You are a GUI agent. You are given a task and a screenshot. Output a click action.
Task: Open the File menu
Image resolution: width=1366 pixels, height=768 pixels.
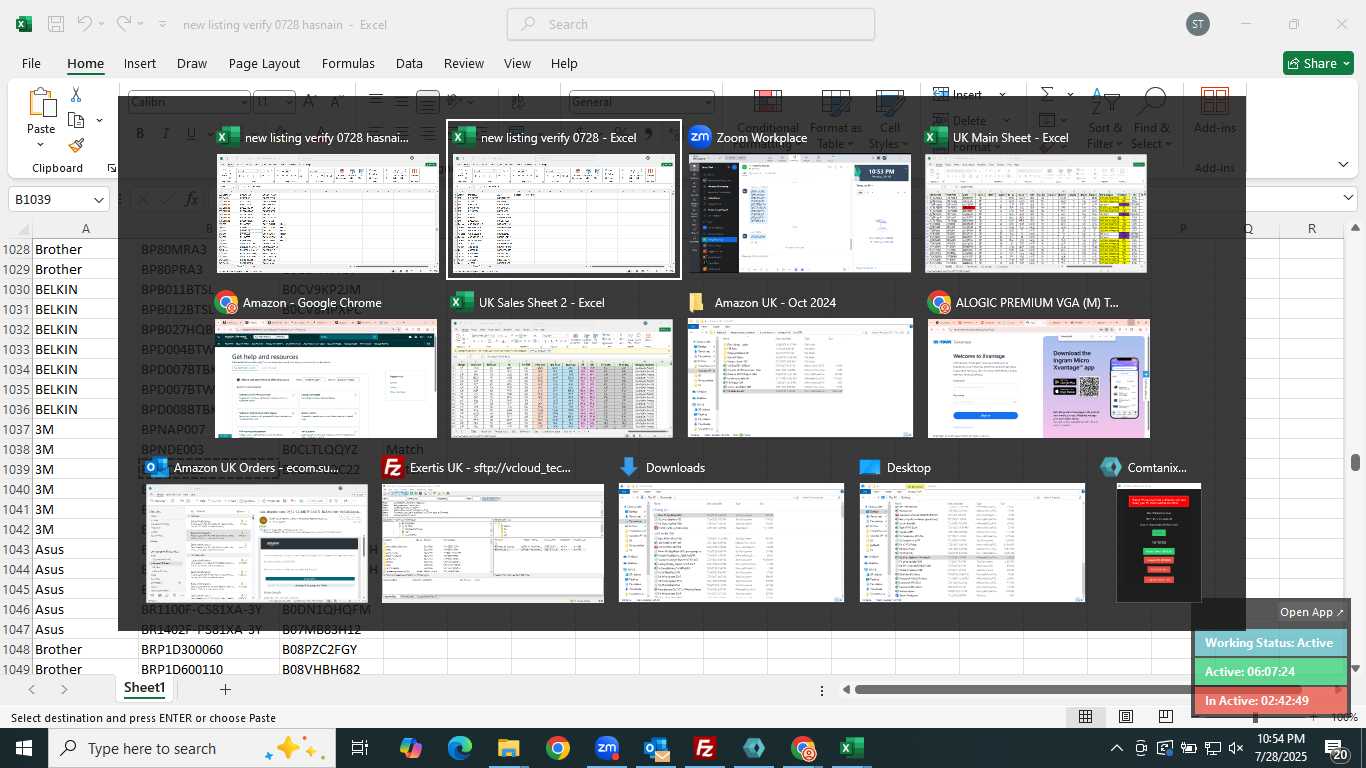click(x=31, y=63)
